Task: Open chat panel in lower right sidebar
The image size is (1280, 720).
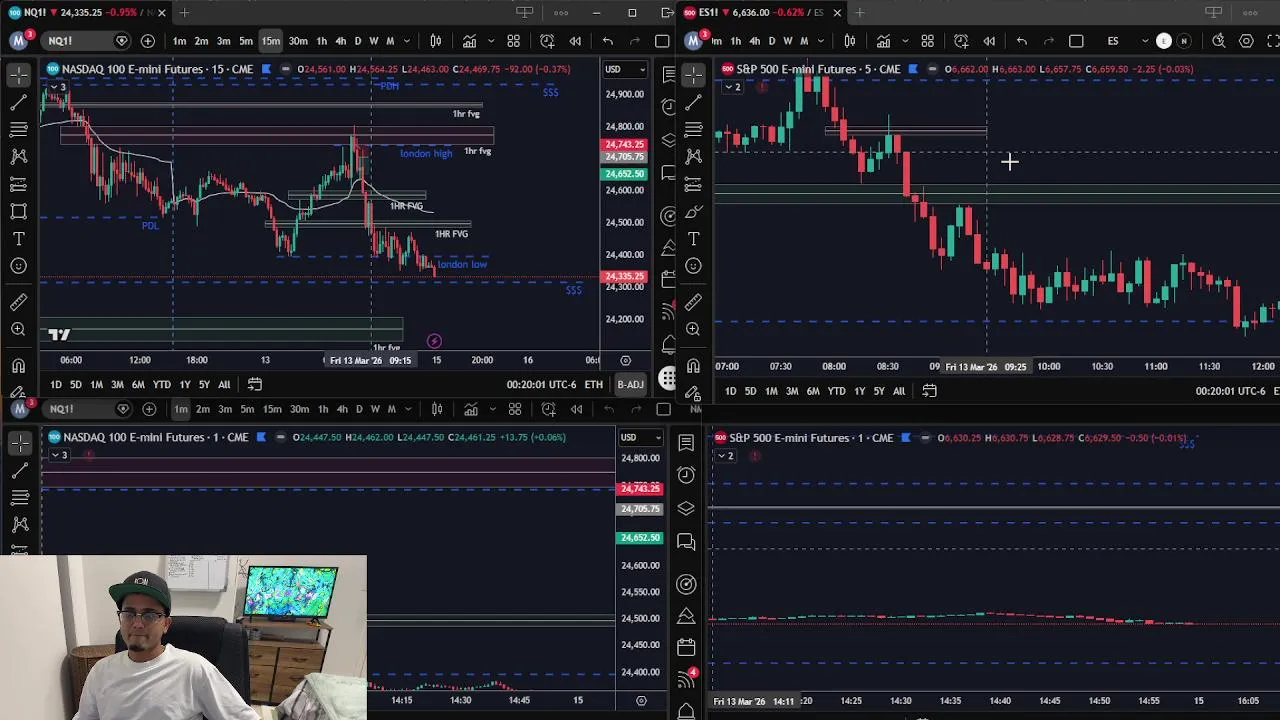Action: pyautogui.click(x=686, y=541)
